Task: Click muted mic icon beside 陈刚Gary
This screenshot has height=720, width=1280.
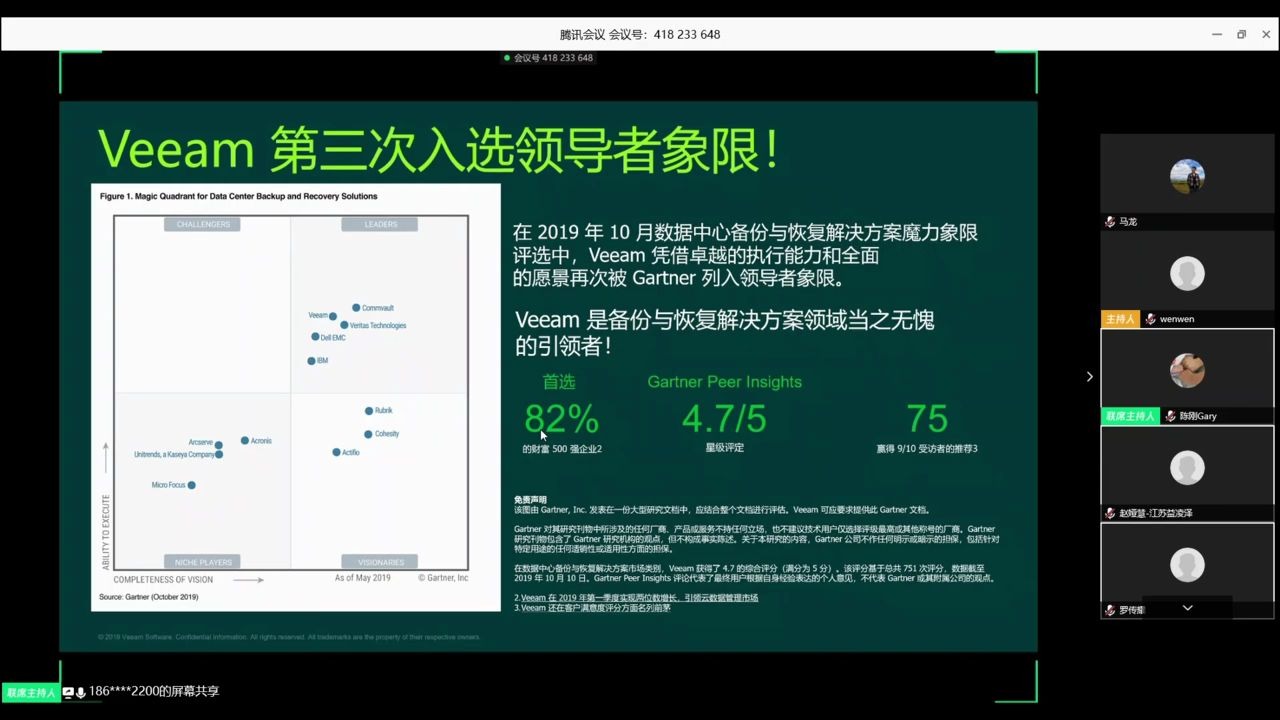Action: pyautogui.click(x=1170, y=416)
